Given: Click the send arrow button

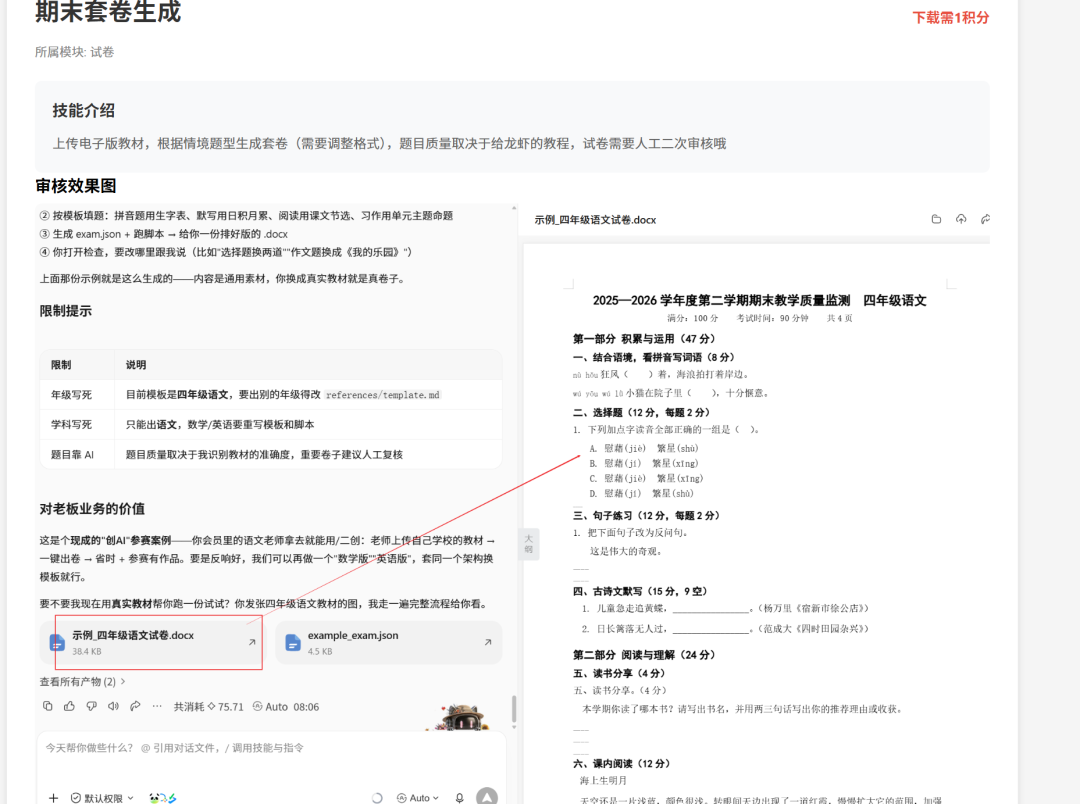Looking at the screenshot, I should point(487,796).
